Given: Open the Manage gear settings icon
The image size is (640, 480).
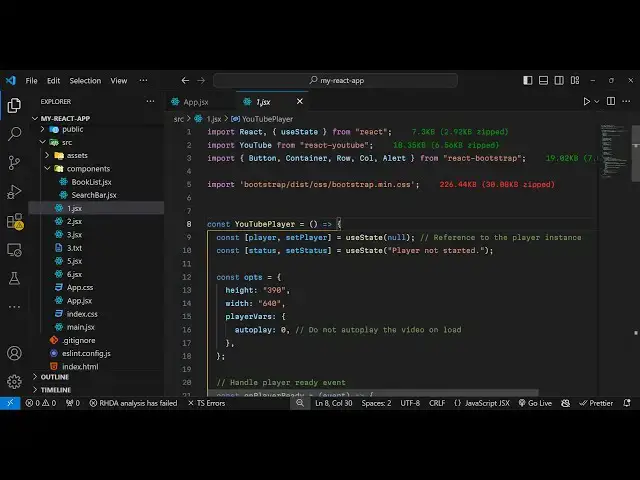Looking at the screenshot, I should [14, 382].
